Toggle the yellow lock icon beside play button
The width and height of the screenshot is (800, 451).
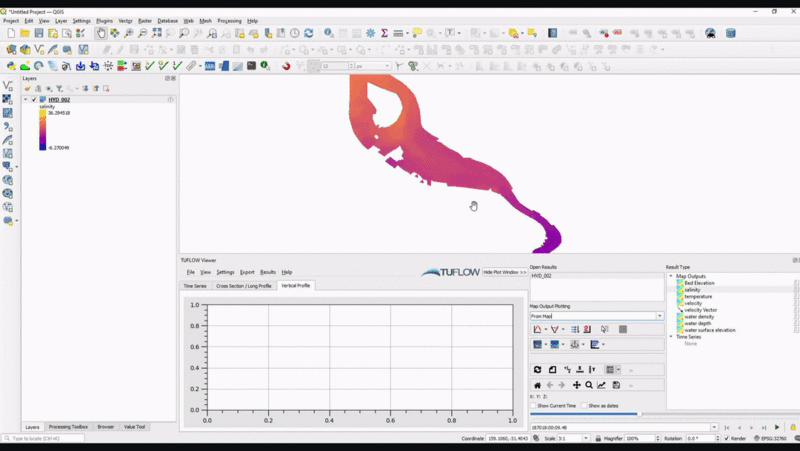click(793, 428)
